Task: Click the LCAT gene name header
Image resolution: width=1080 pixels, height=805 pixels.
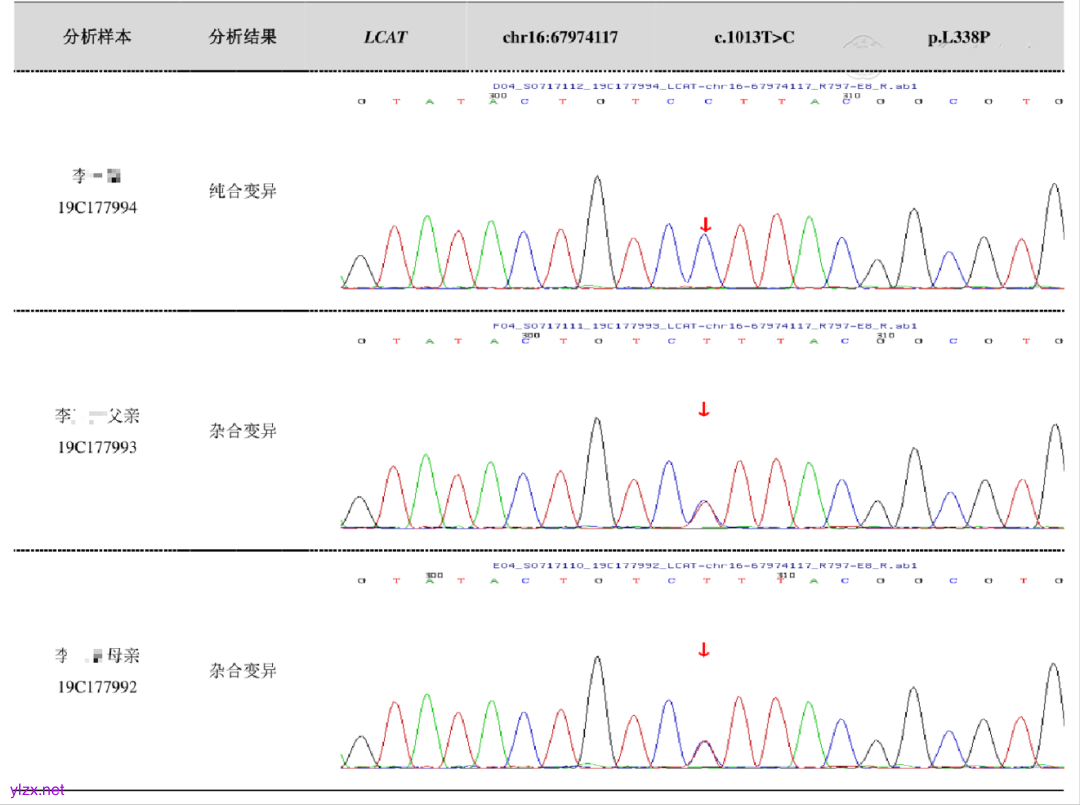Action: click(x=385, y=37)
